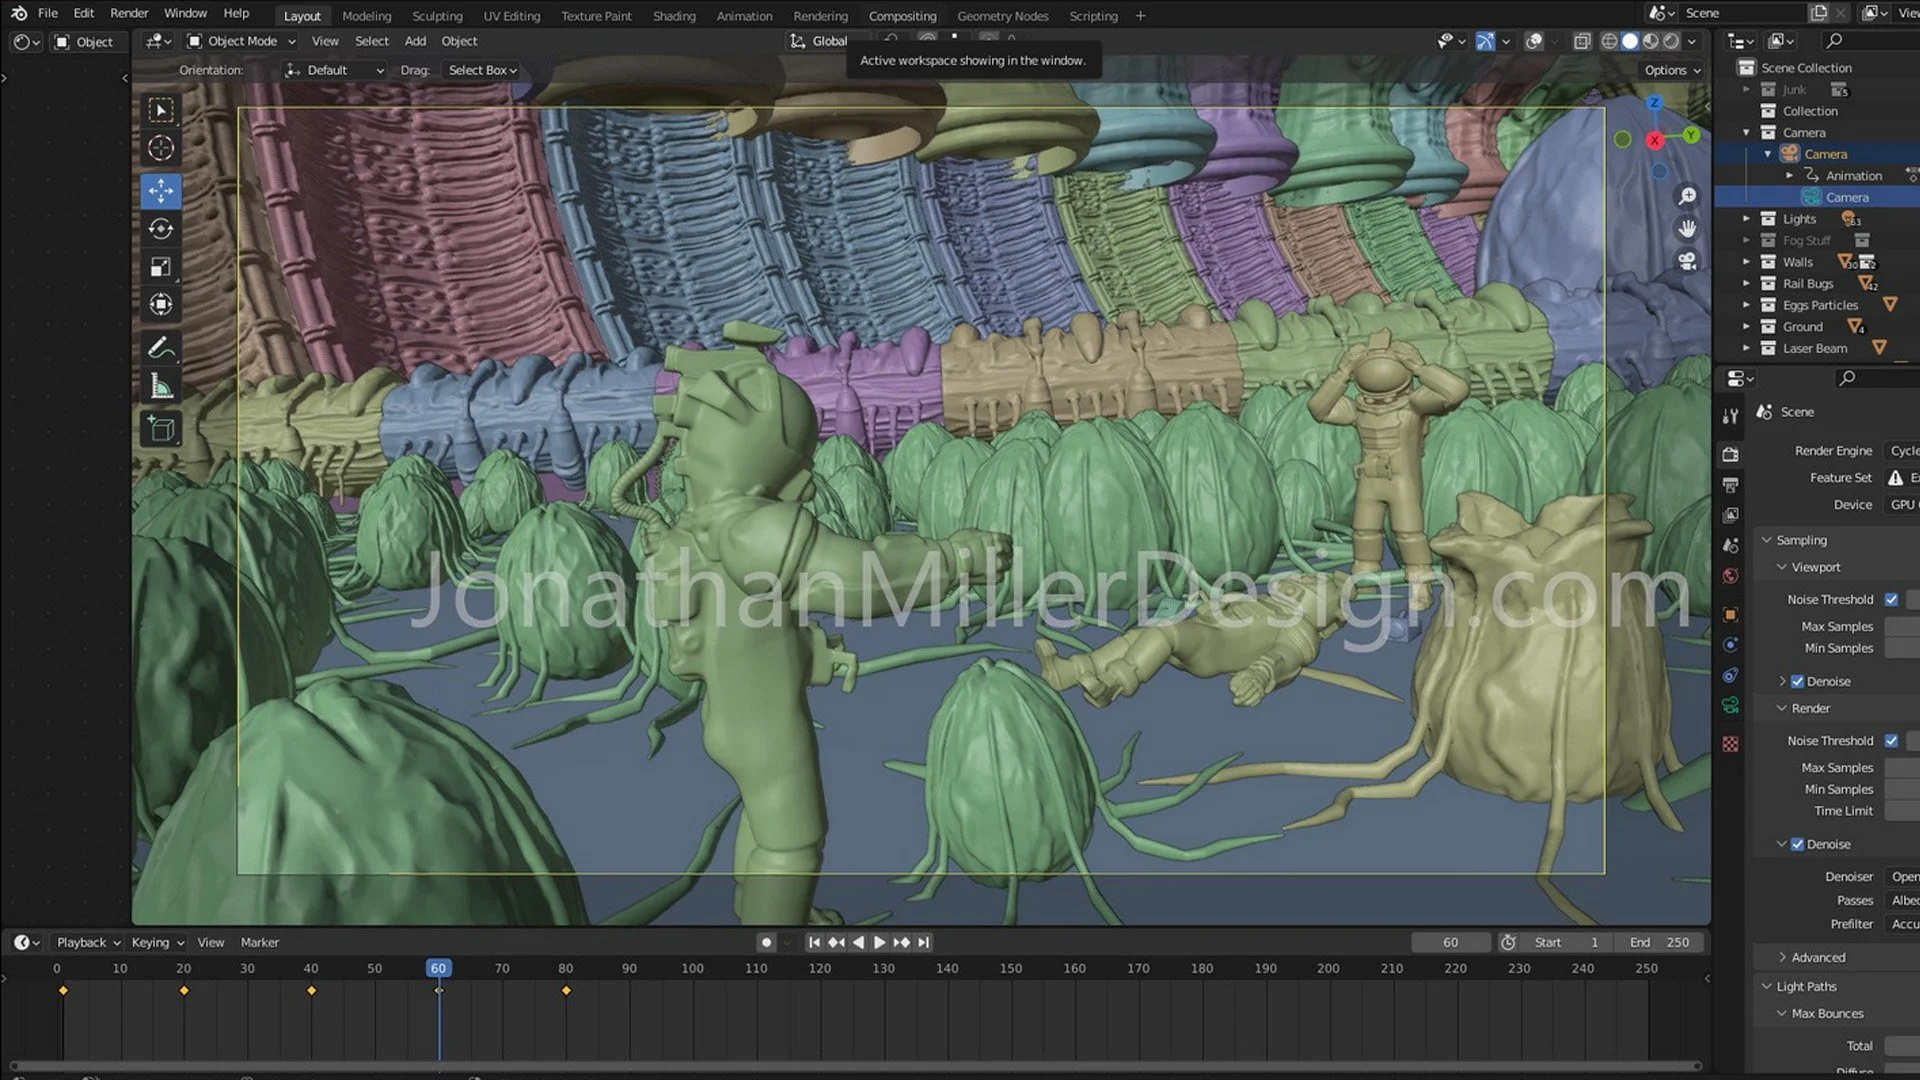Select the Select Box tool icon
This screenshot has height=1080, width=1920.
(x=161, y=110)
